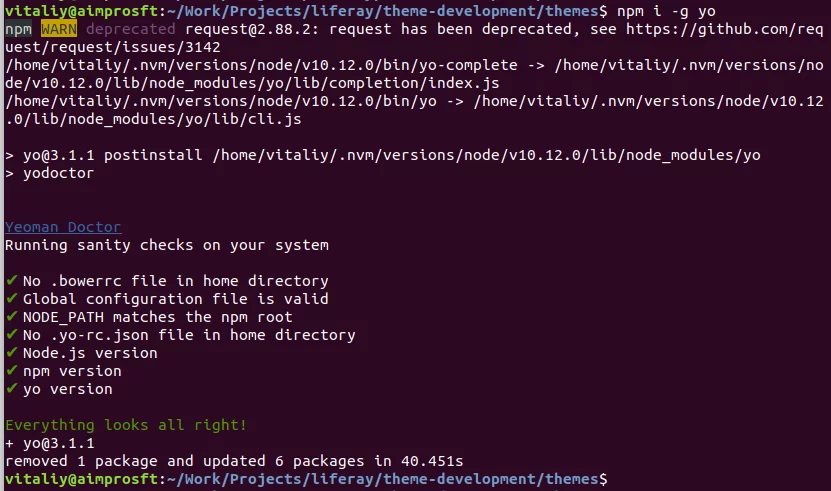Click the '+ yo@3.1.1' installed line

click(x=50, y=443)
